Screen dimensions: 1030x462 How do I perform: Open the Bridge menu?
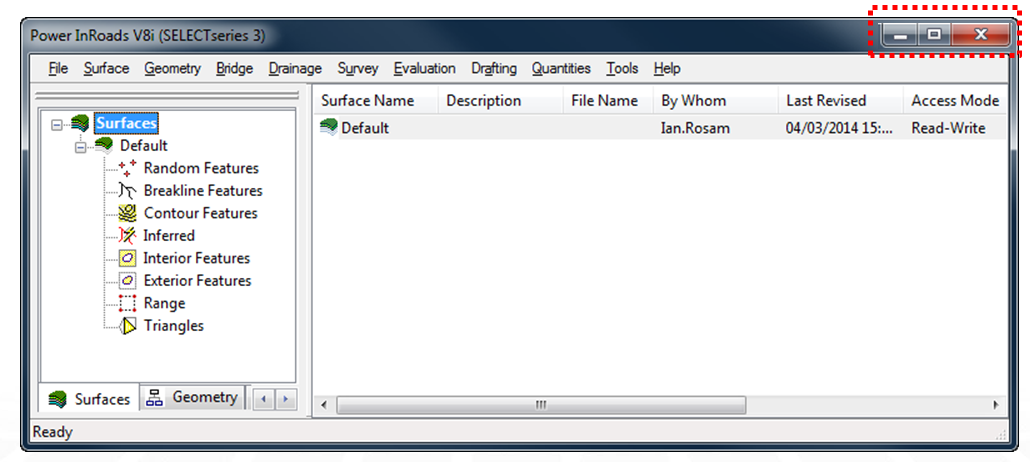[235, 68]
